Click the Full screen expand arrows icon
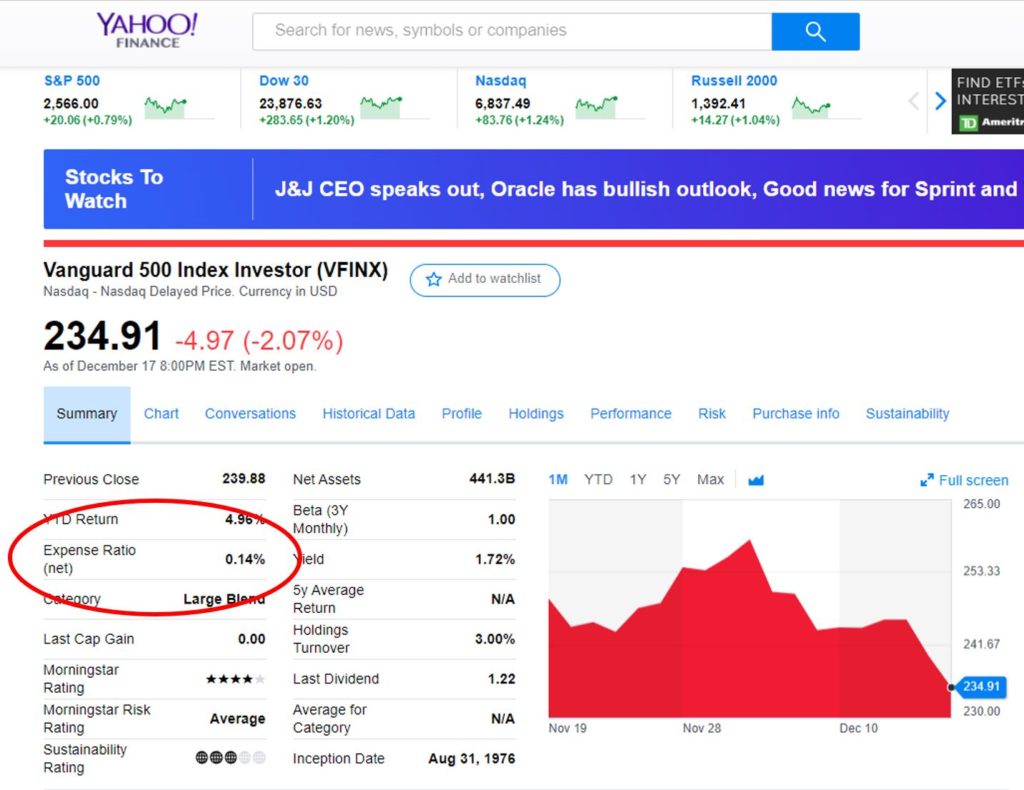 pyautogui.click(x=927, y=481)
